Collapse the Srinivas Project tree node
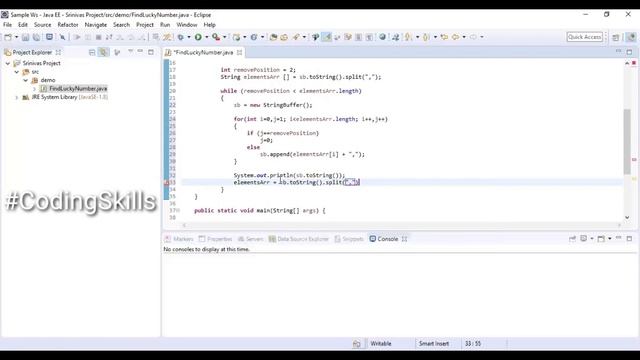Viewport: 640px width, 360px height. 8,63
